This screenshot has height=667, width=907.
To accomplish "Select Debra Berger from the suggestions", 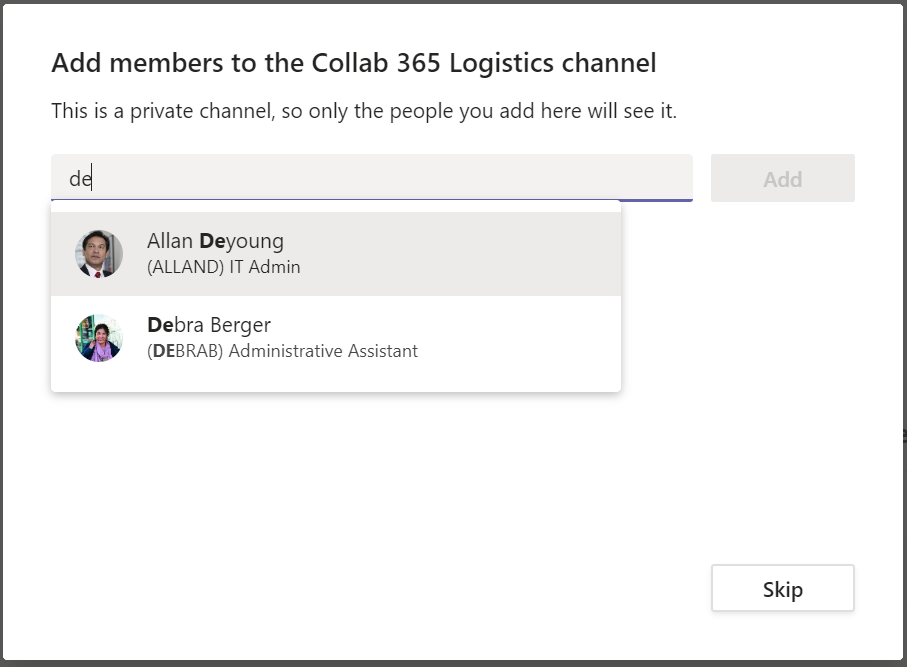I will [x=336, y=338].
